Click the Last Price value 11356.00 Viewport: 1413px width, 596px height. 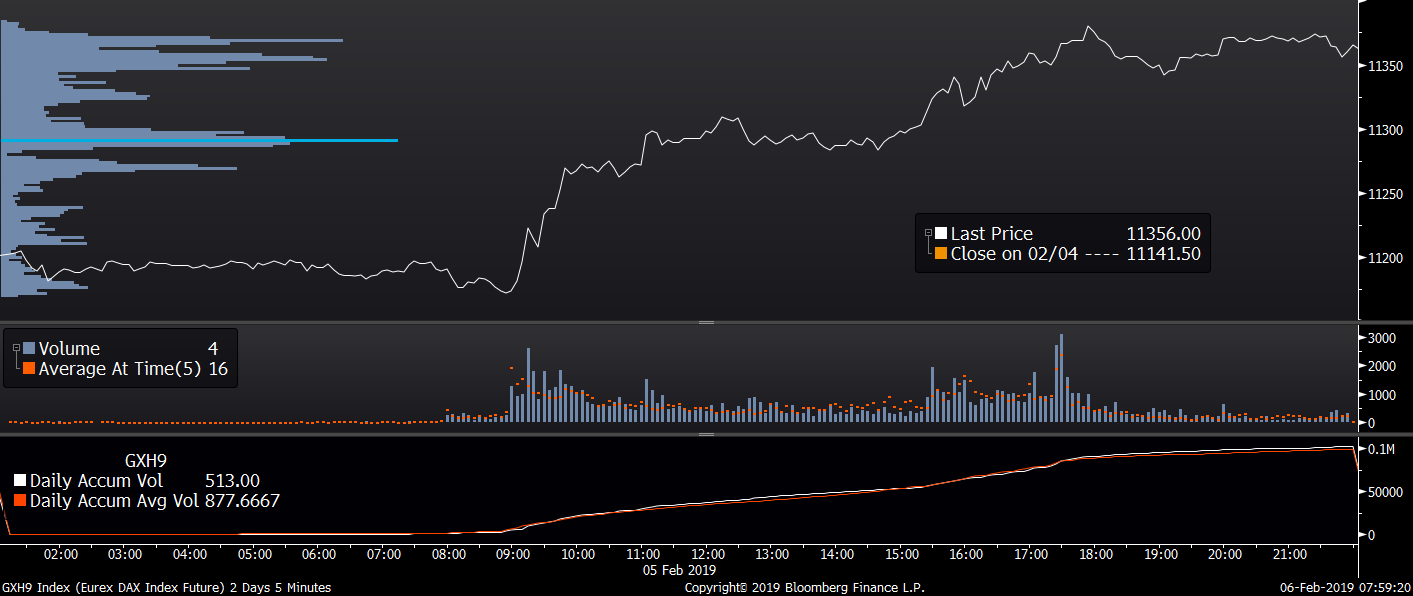click(x=1163, y=234)
